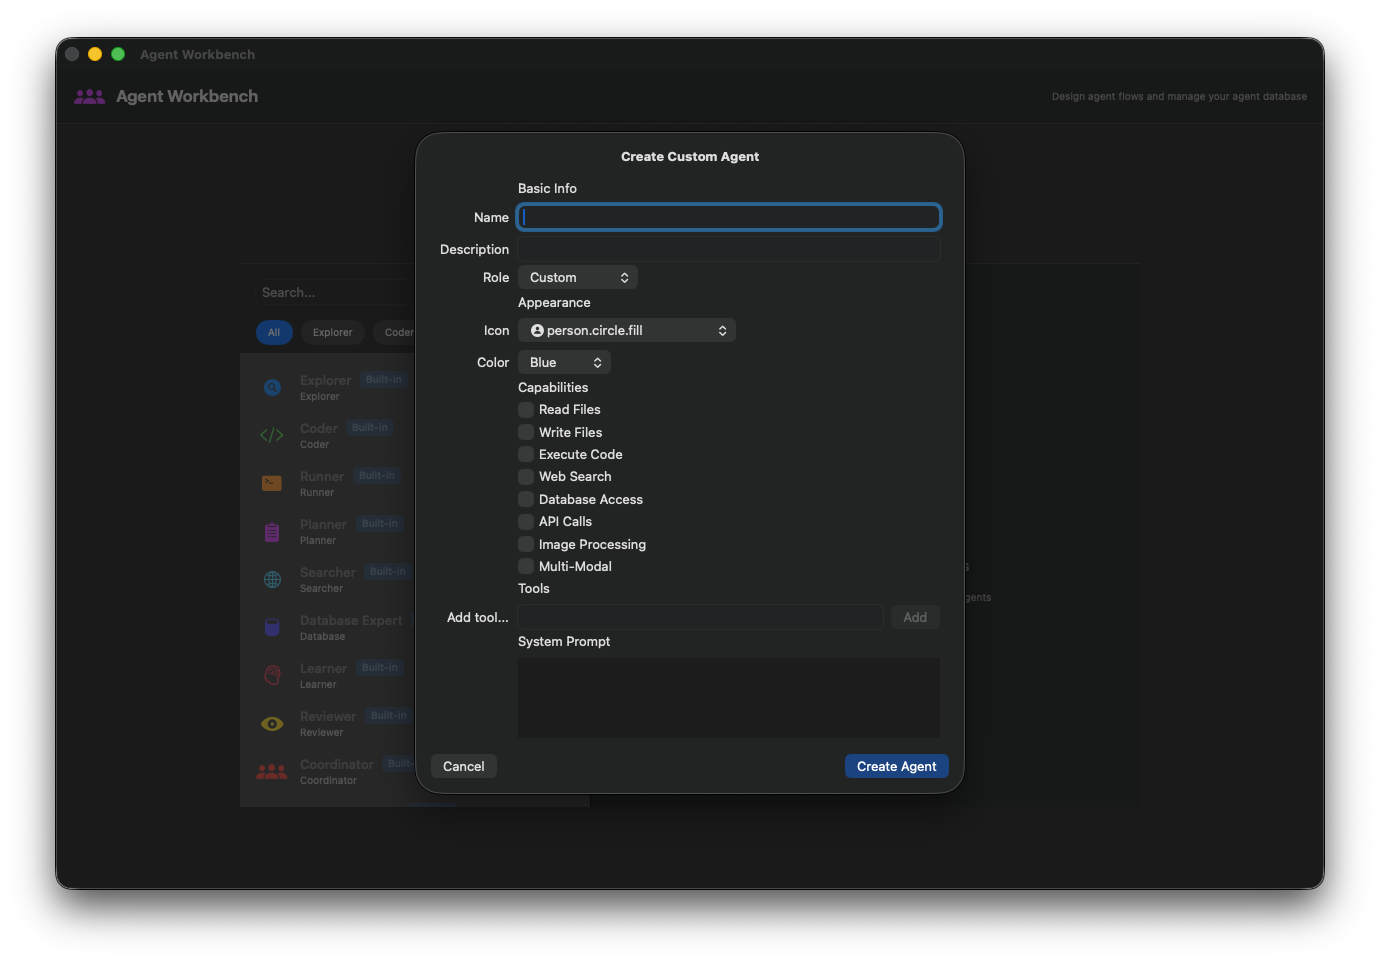This screenshot has height=963, width=1380.
Task: Click inside the Name input field
Action: tap(728, 217)
